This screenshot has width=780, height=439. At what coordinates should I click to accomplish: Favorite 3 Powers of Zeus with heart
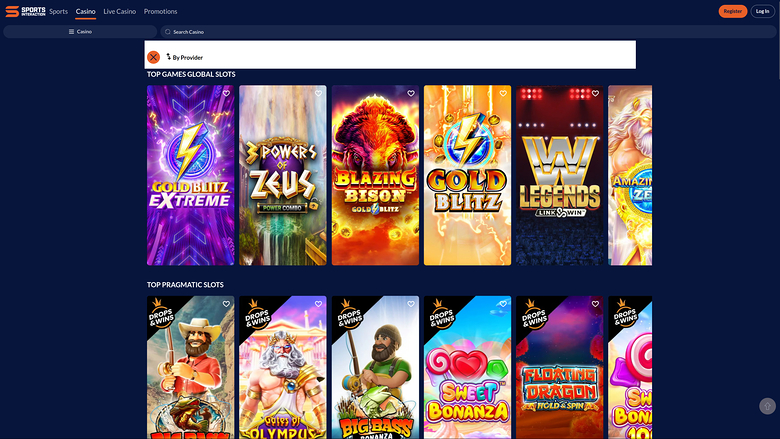point(318,93)
